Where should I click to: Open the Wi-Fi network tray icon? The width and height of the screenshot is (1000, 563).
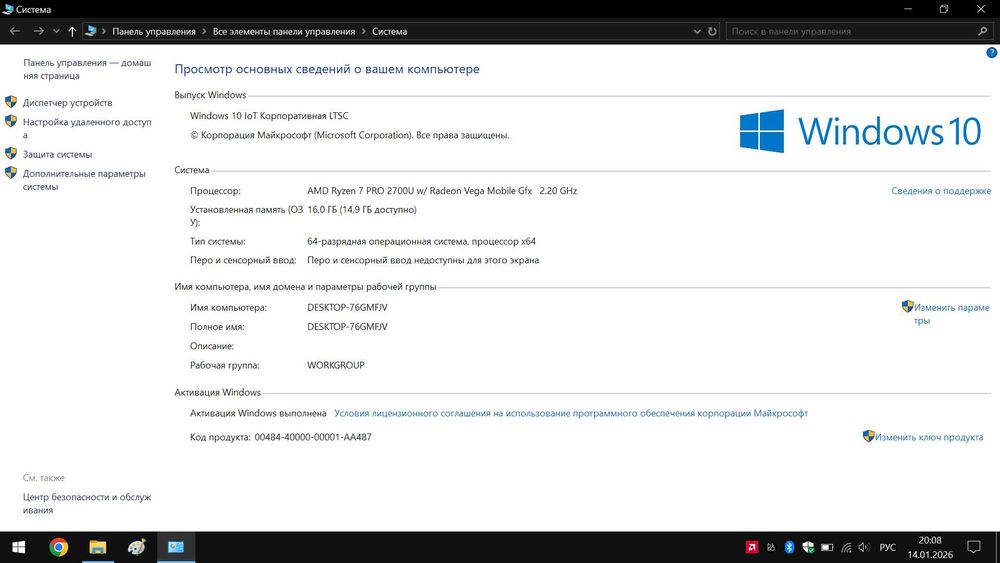coord(846,547)
